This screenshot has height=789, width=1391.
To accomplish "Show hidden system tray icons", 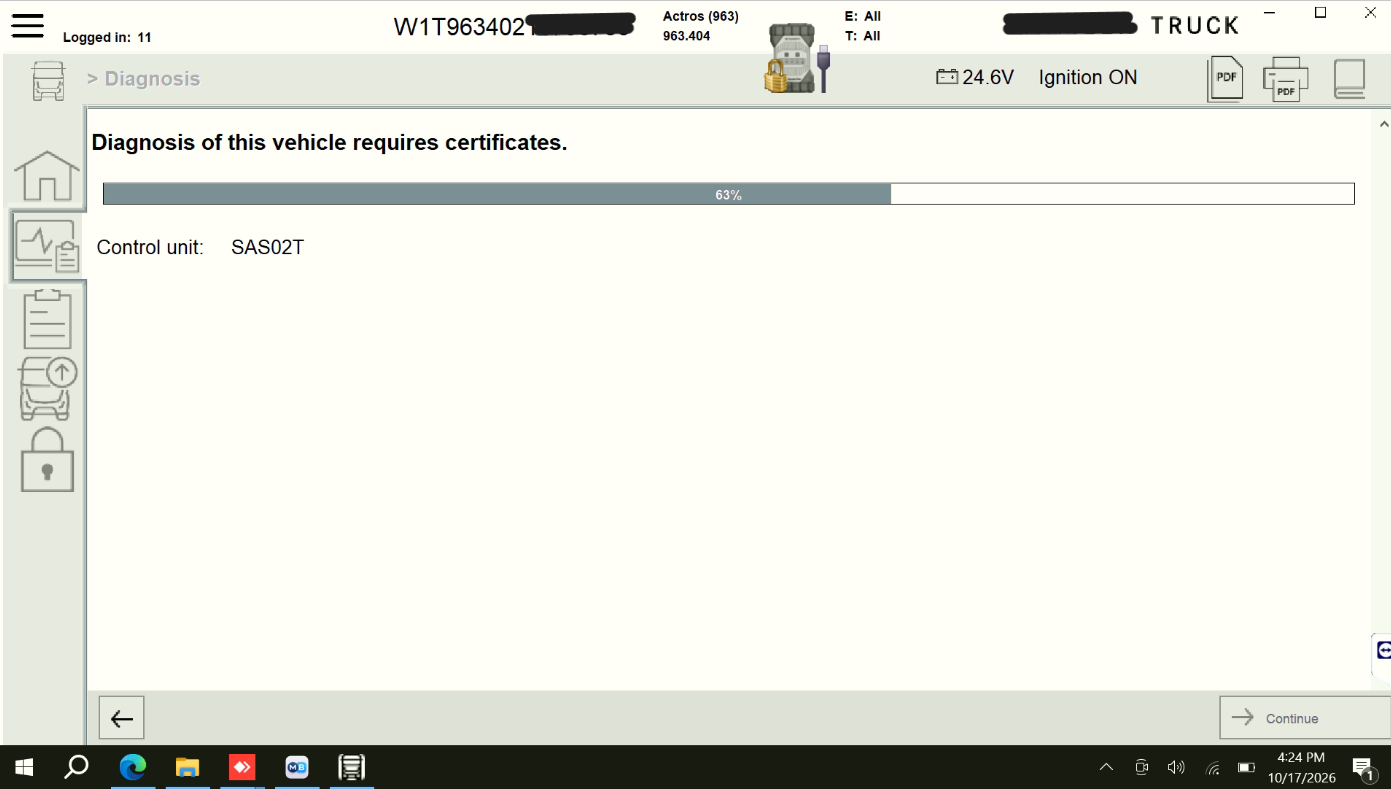I will point(1106,767).
